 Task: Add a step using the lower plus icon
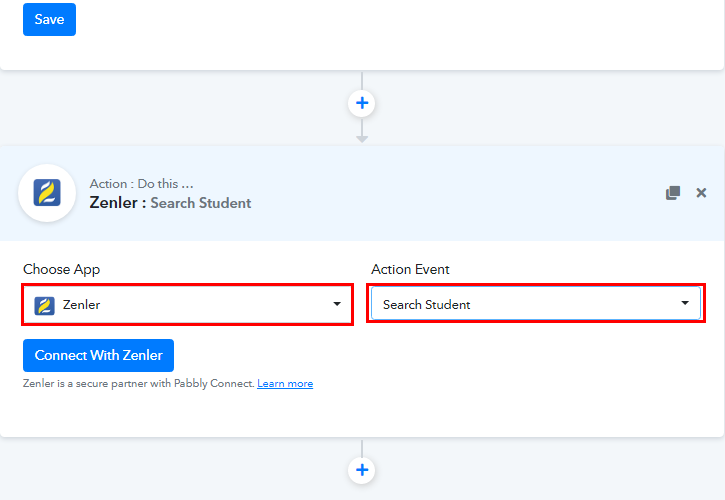[362, 469]
